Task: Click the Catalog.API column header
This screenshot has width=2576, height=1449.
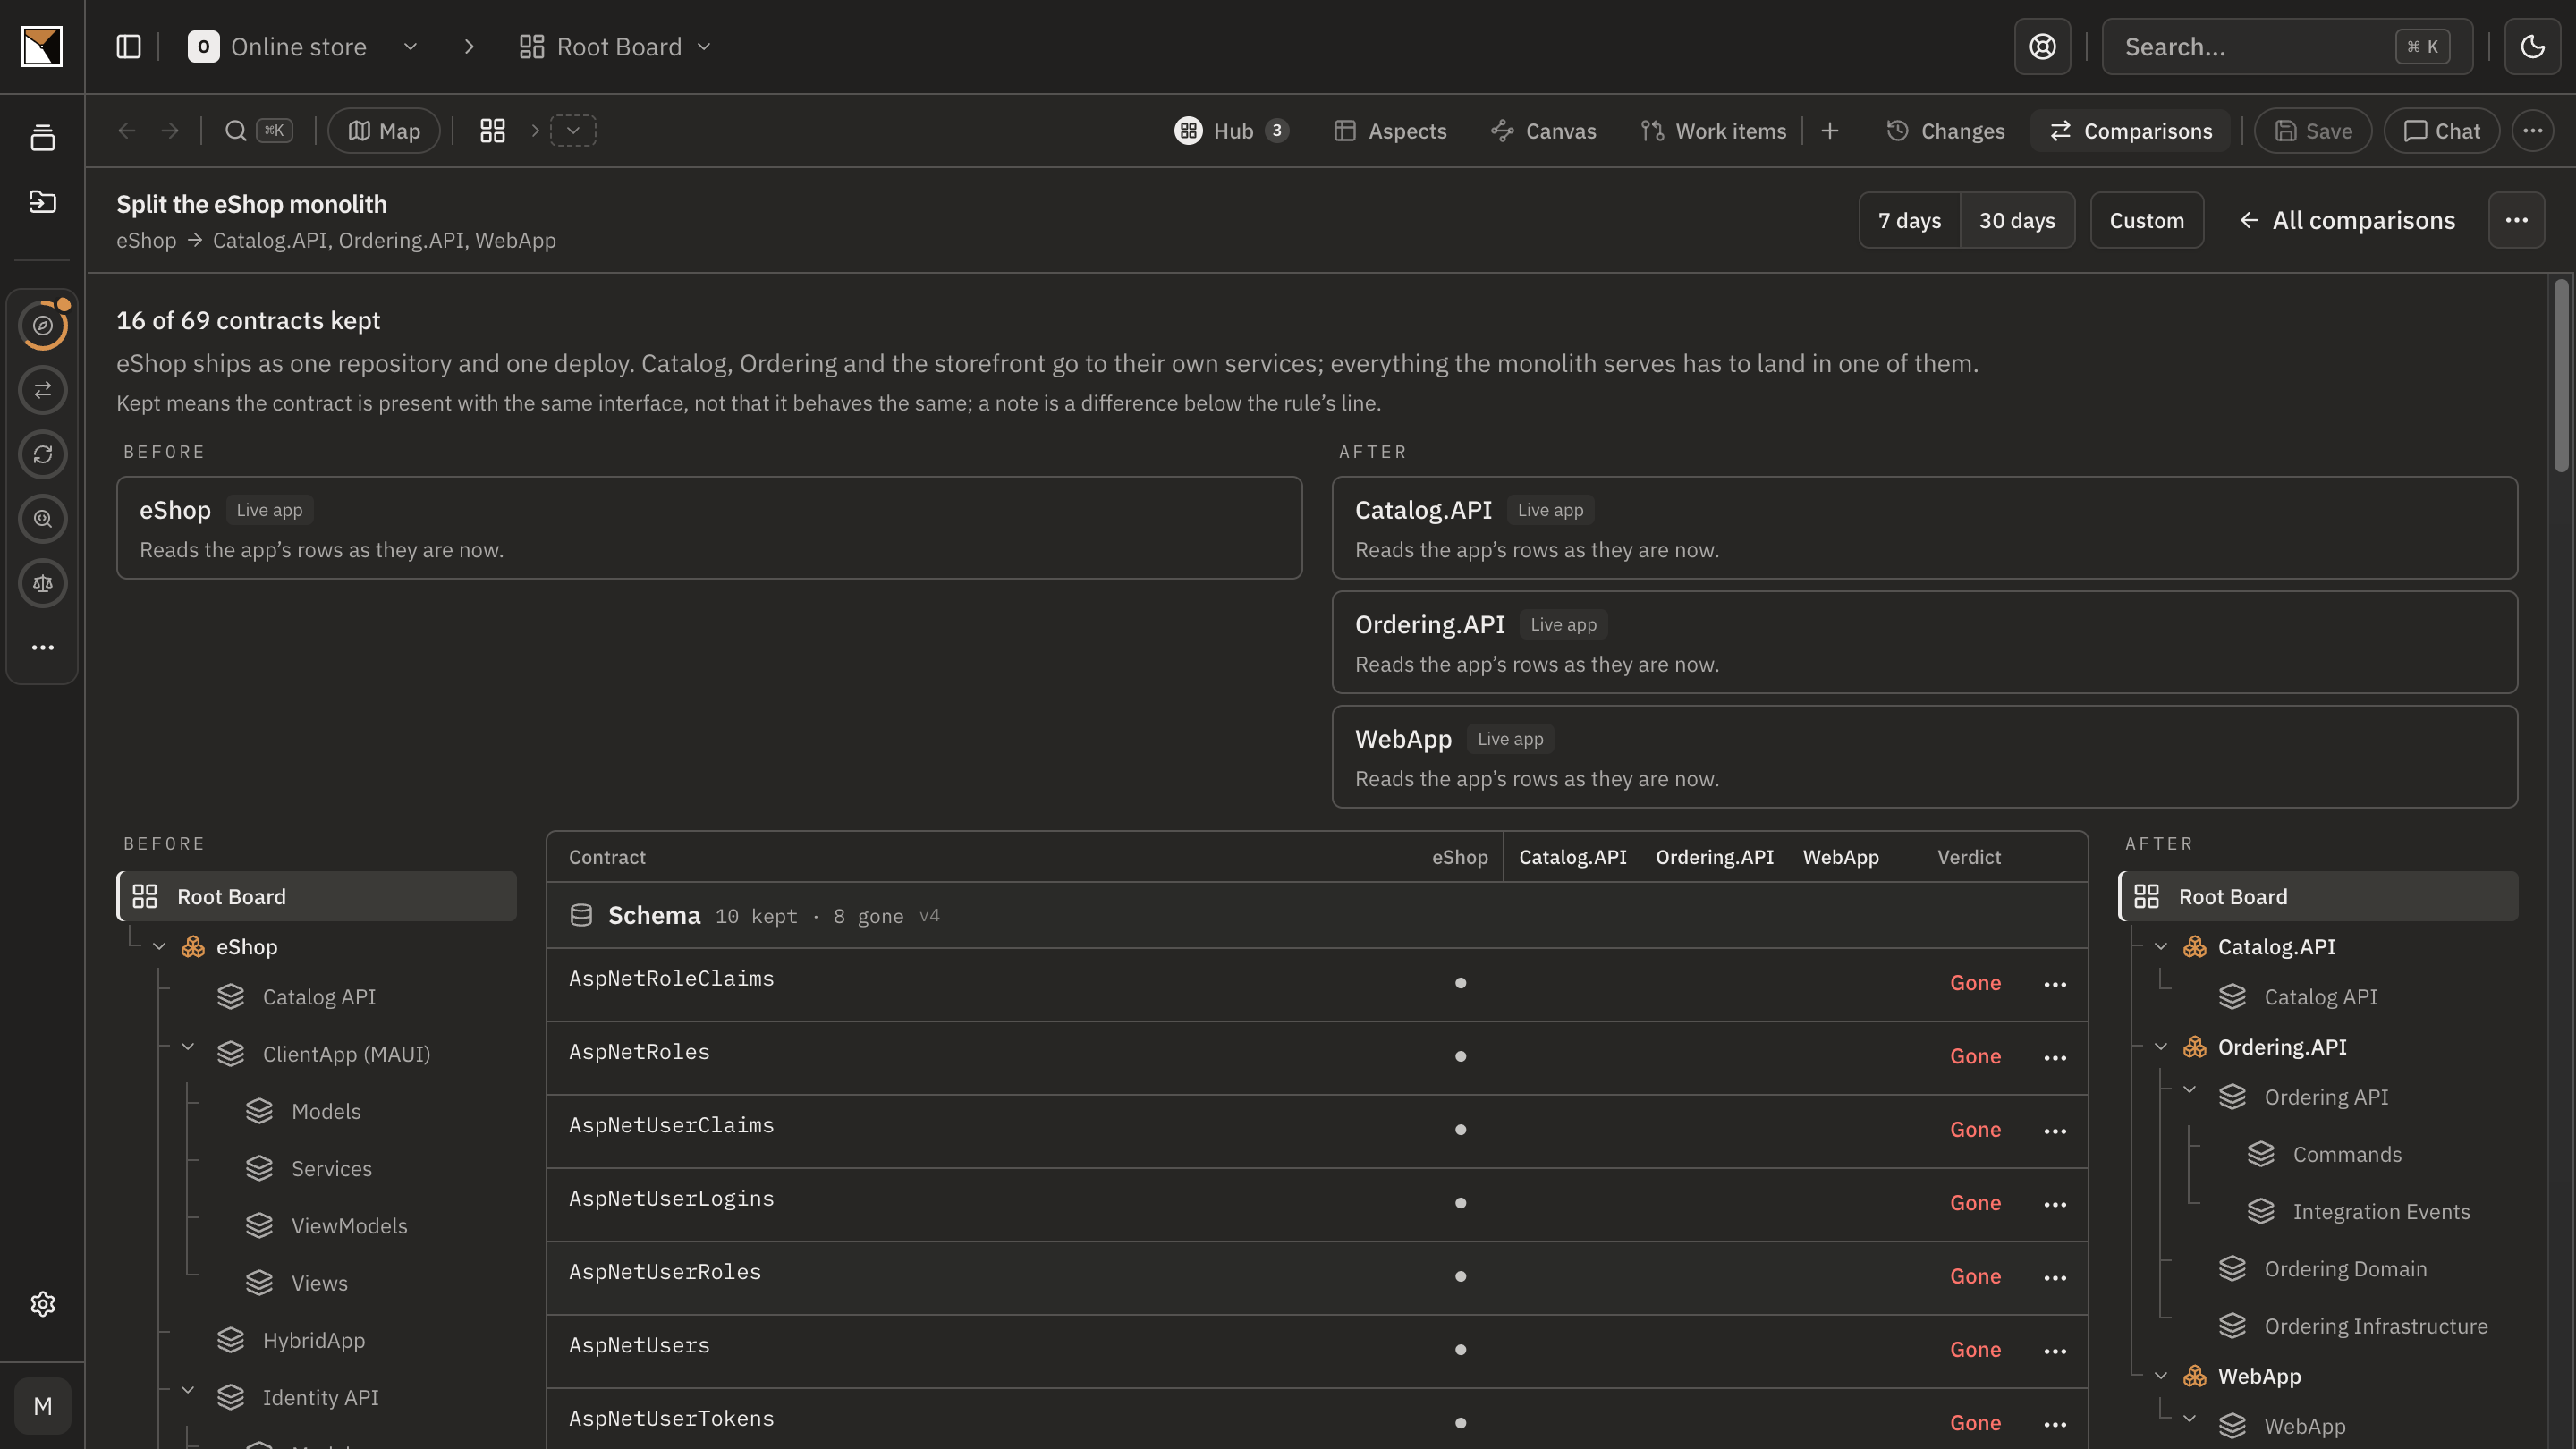Action: (x=1572, y=857)
